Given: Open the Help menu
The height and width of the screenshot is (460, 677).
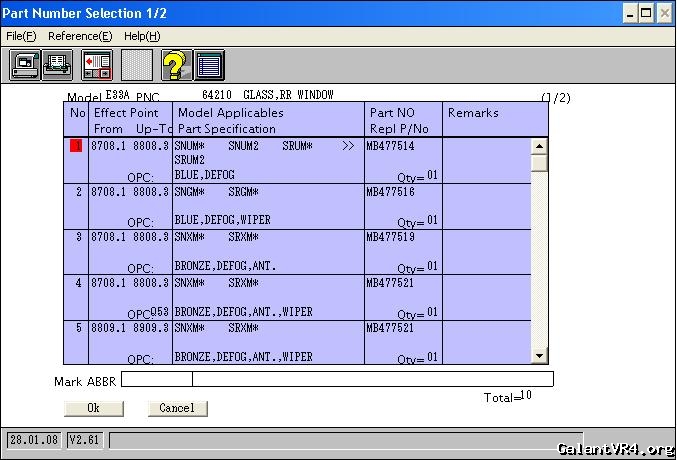Looking at the screenshot, I should (x=142, y=36).
